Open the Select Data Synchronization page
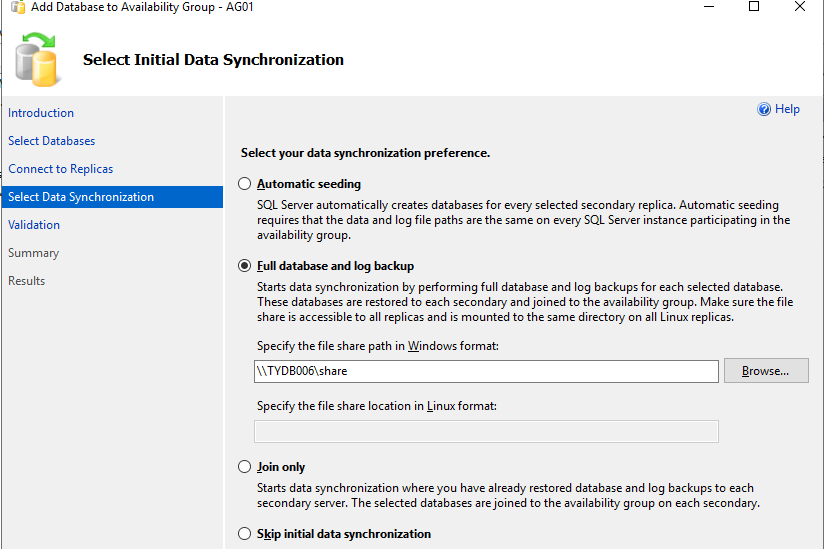This screenshot has width=824, height=549. (81, 197)
